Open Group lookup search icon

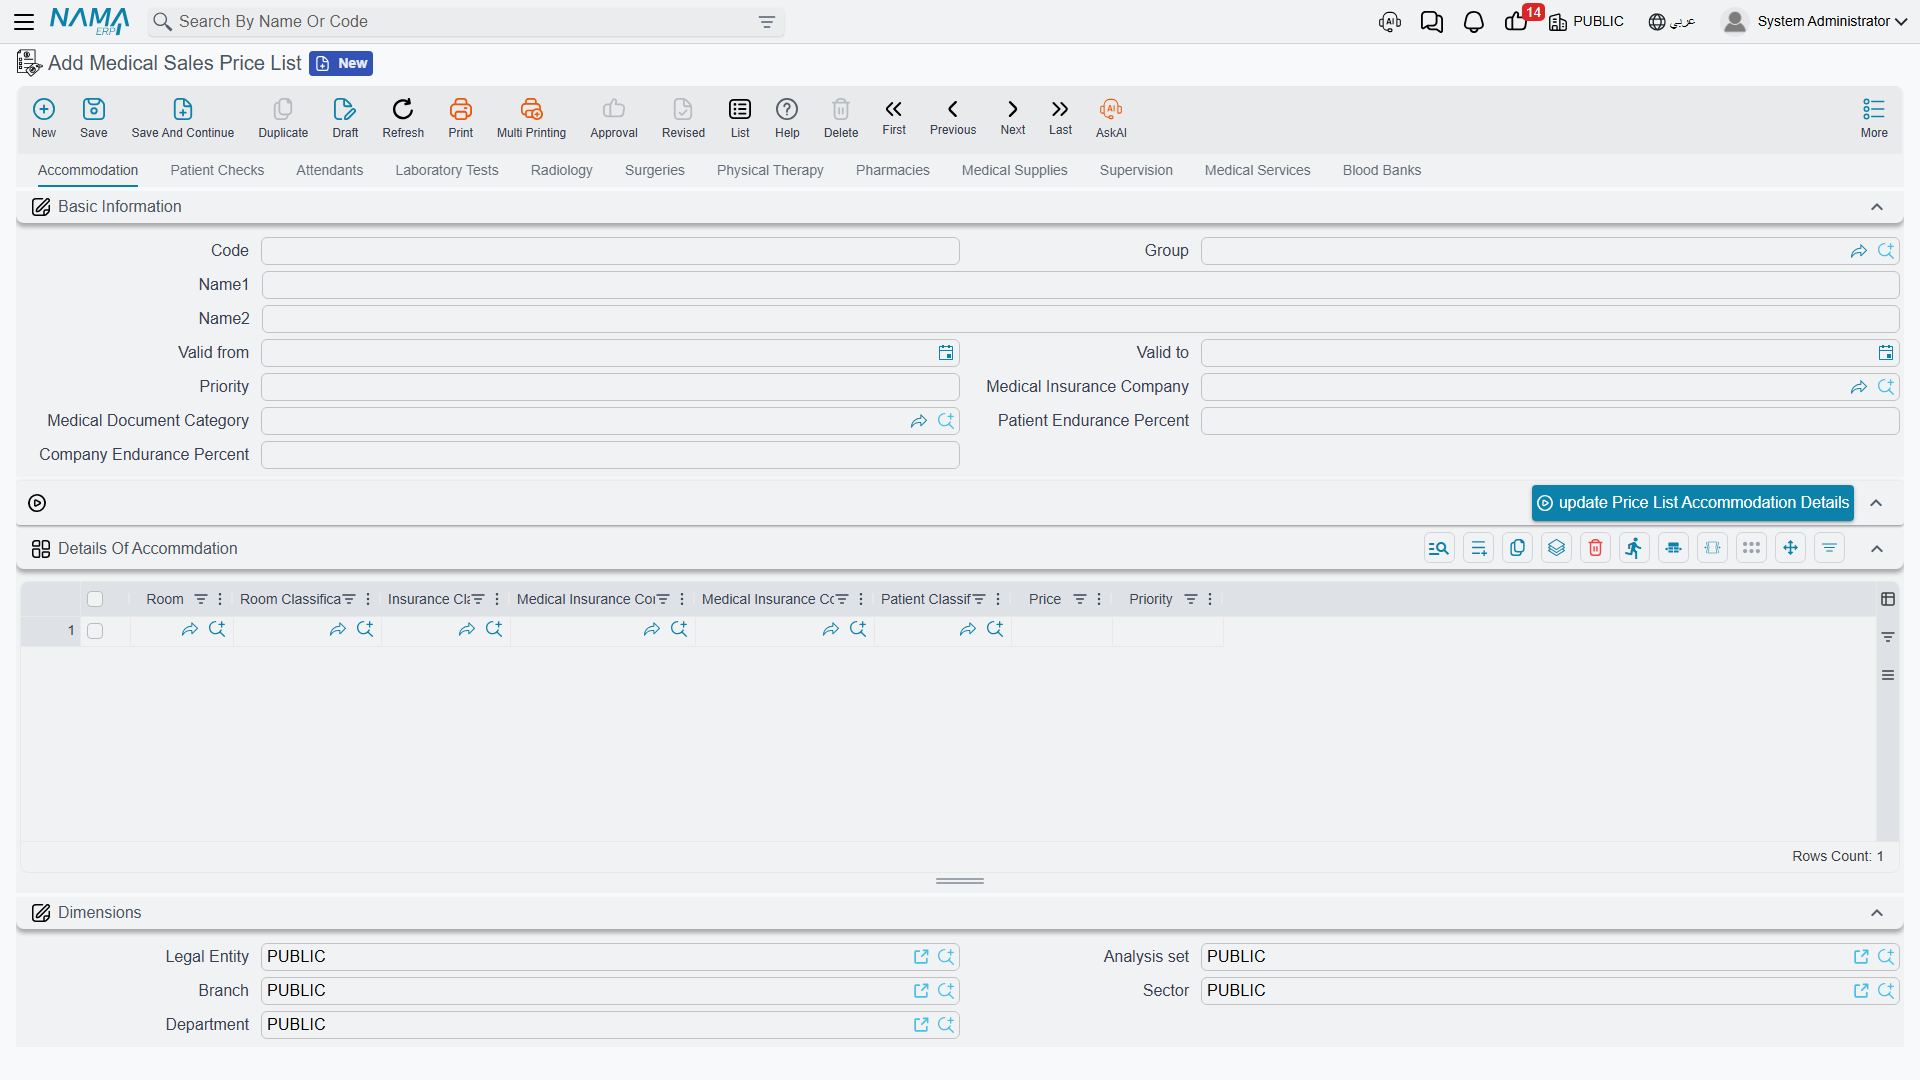1886,251
